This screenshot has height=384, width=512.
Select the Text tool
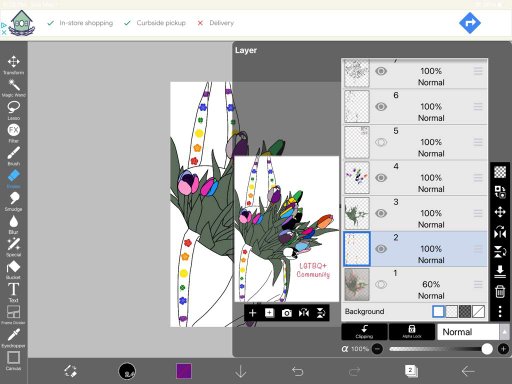[13, 292]
